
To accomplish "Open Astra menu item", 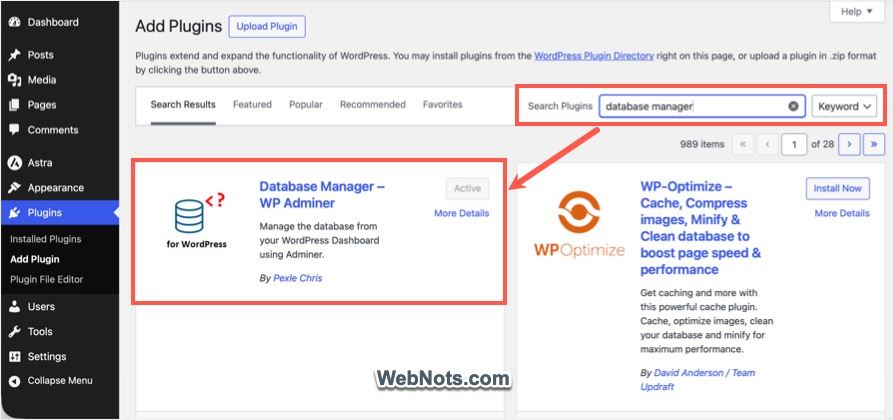I will click(40, 163).
